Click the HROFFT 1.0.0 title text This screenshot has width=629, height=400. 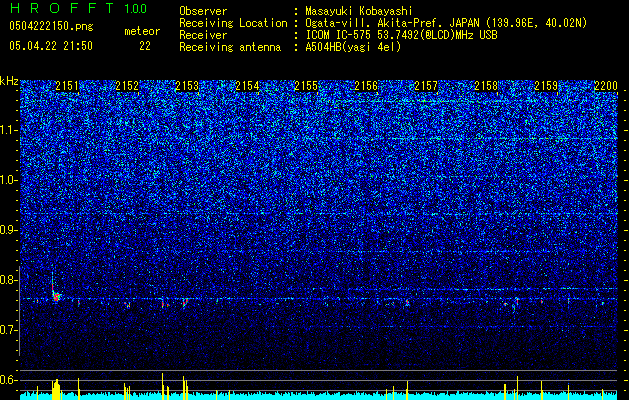coord(78,8)
